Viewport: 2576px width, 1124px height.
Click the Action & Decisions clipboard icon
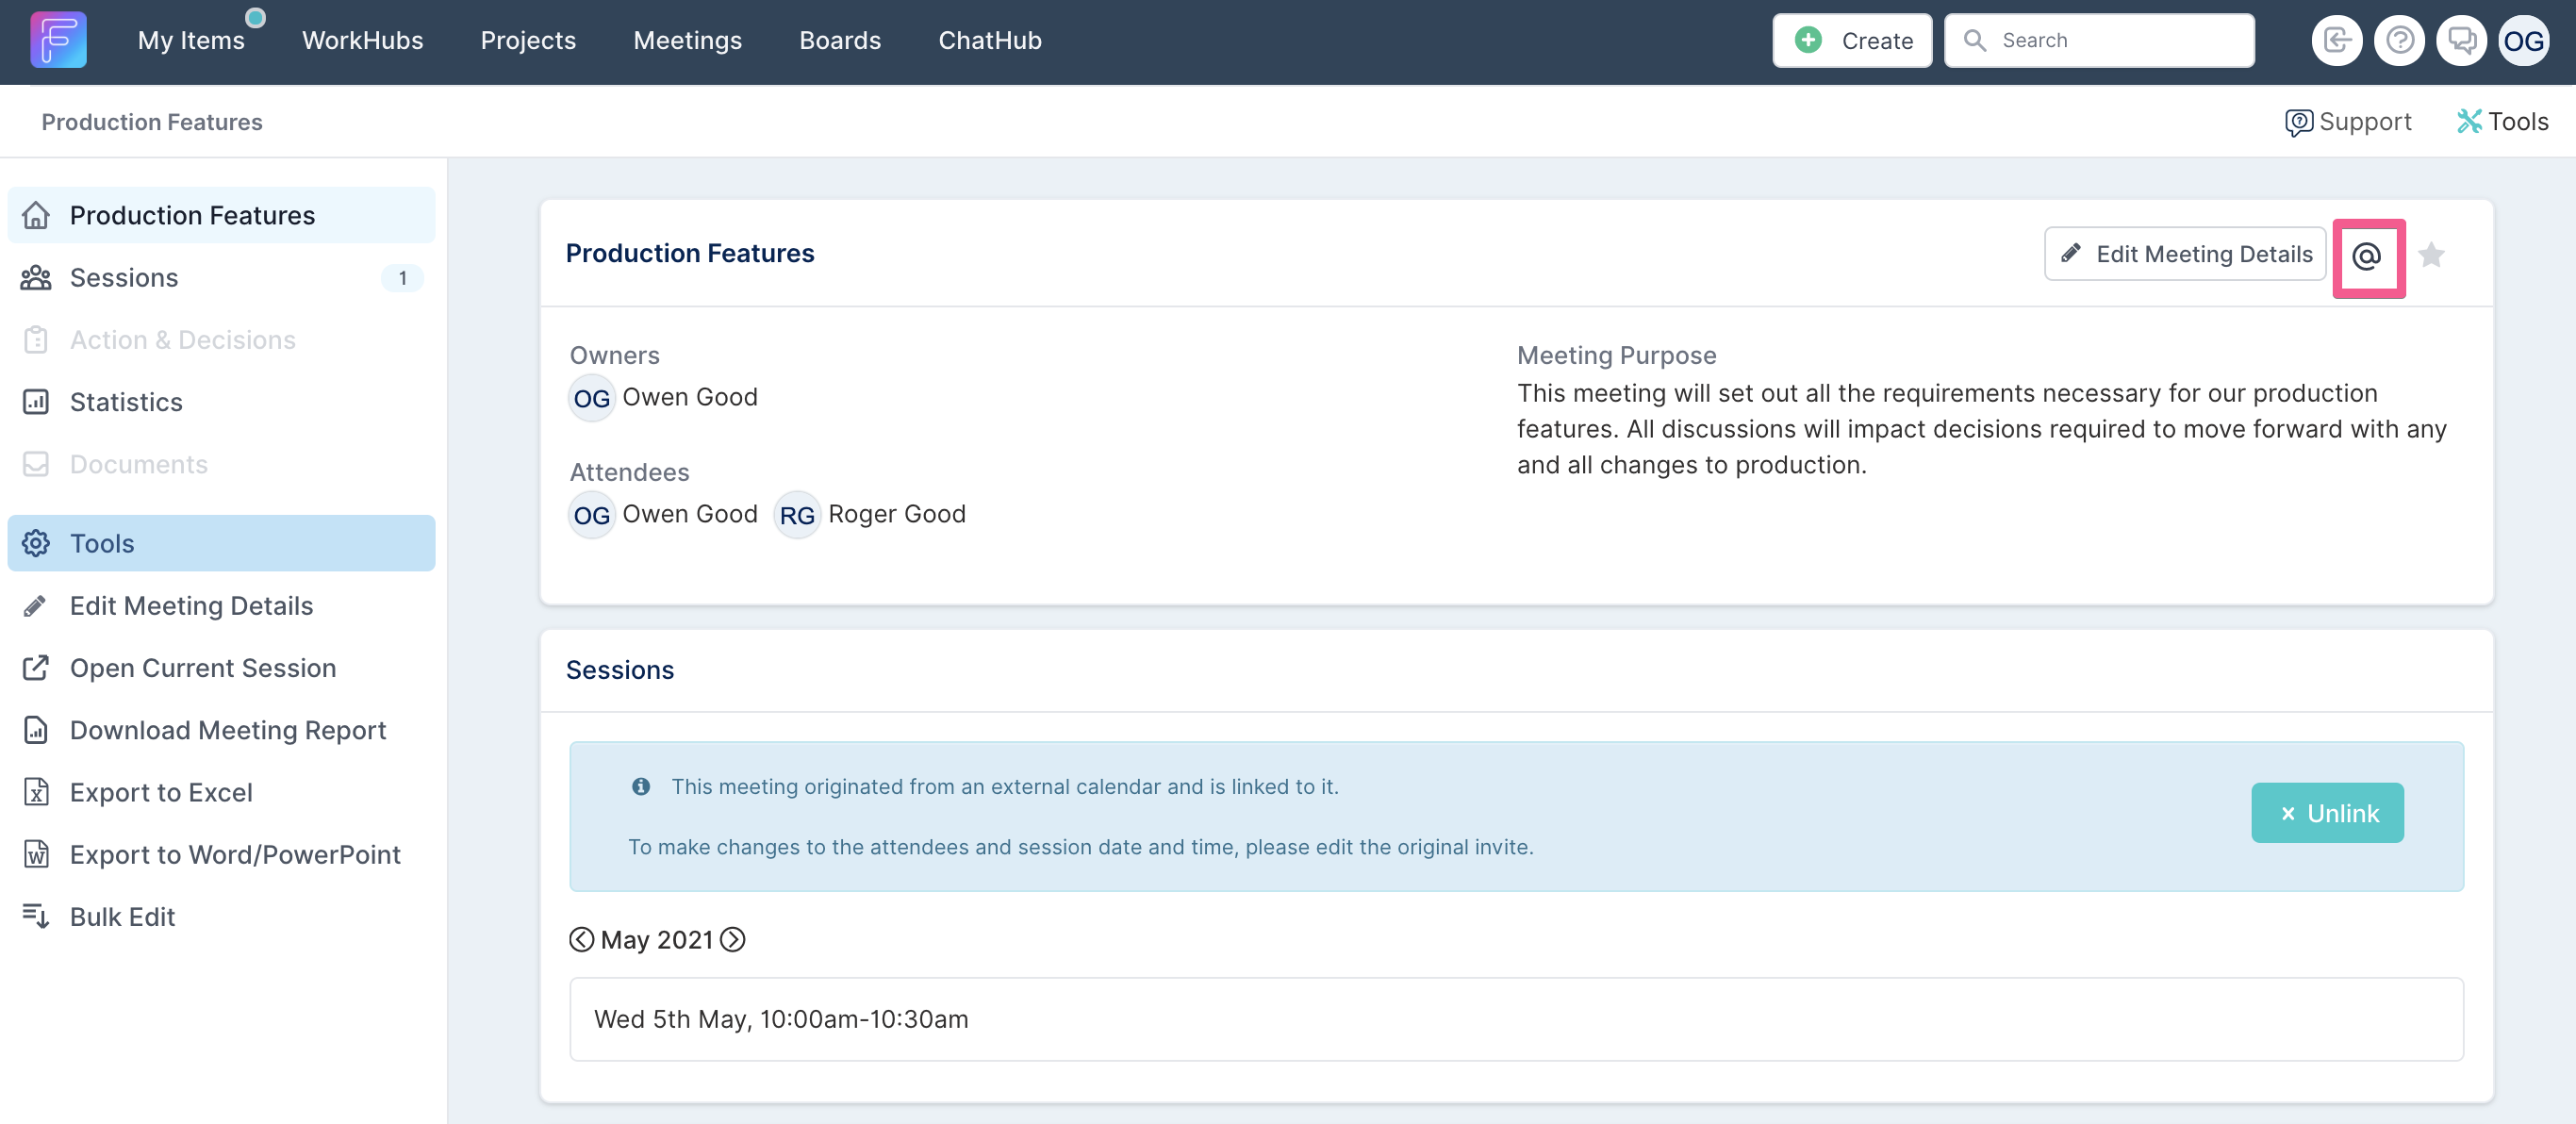[36, 340]
